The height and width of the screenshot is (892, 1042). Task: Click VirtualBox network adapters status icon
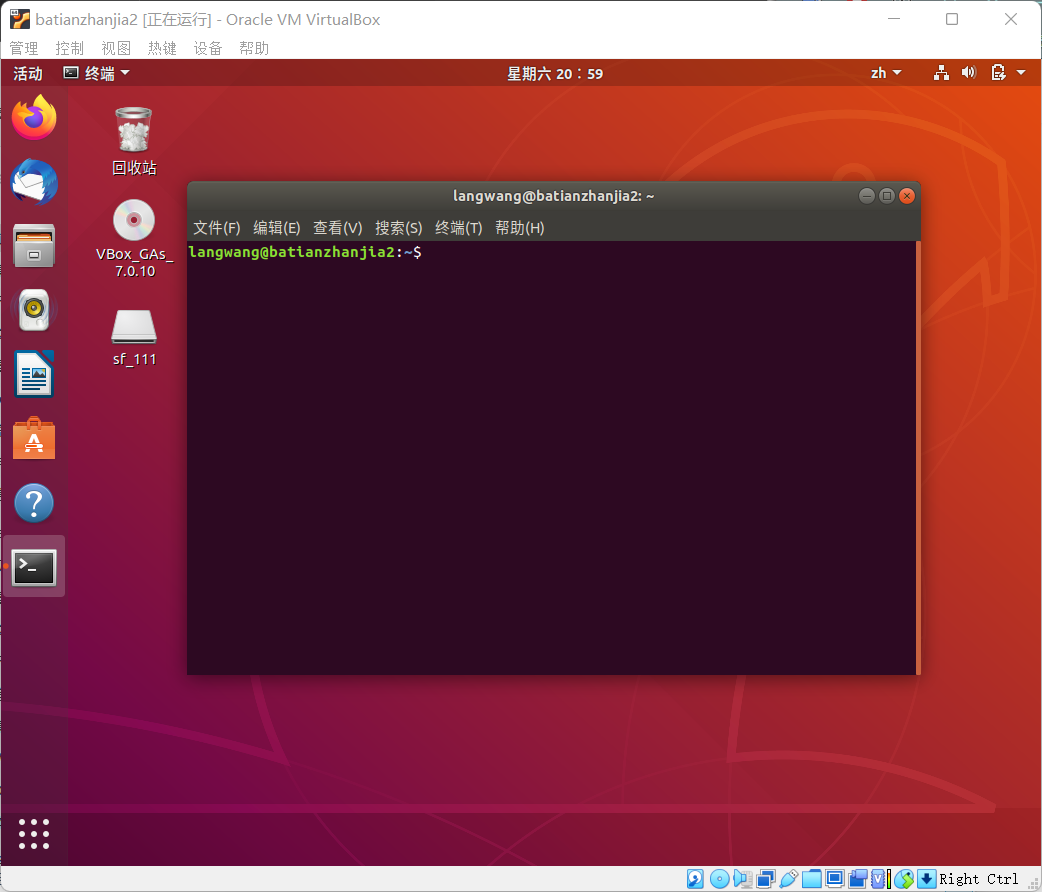[x=766, y=879]
